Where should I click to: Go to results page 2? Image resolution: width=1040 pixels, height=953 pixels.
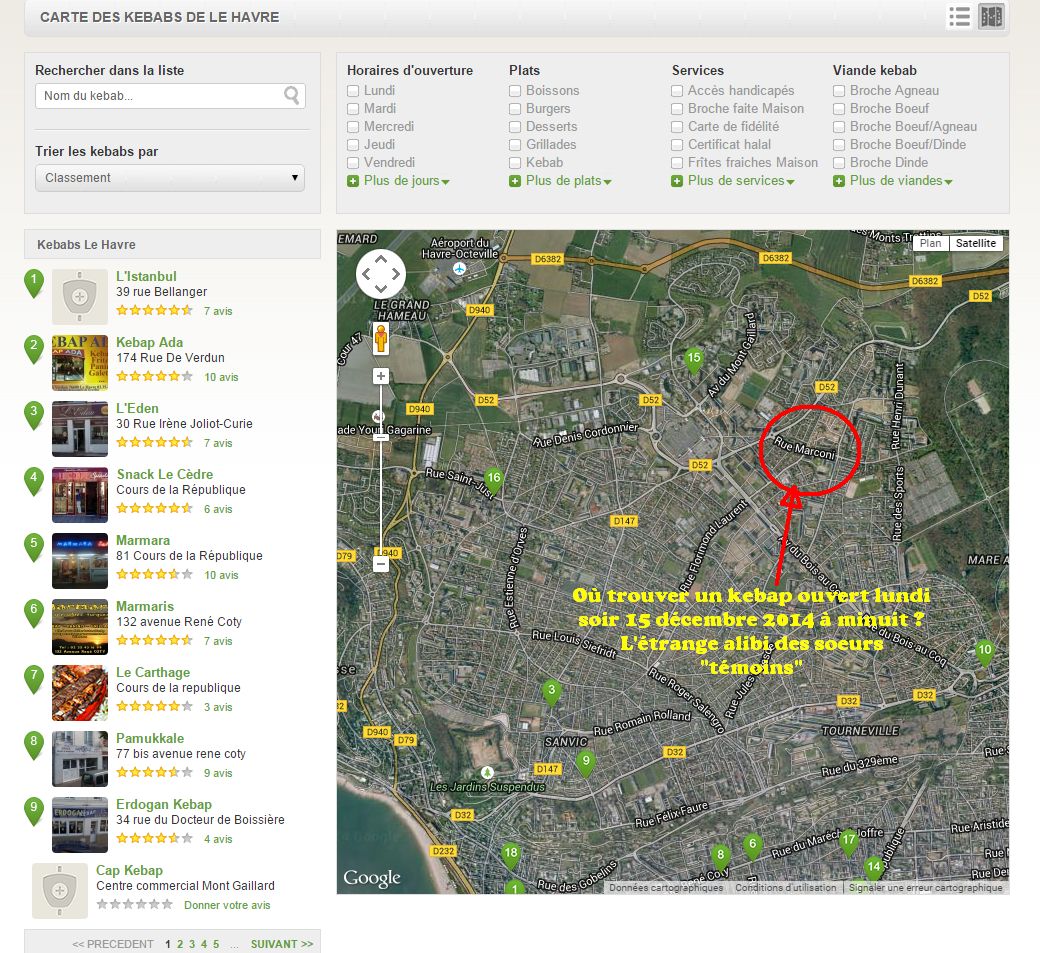[x=180, y=944]
